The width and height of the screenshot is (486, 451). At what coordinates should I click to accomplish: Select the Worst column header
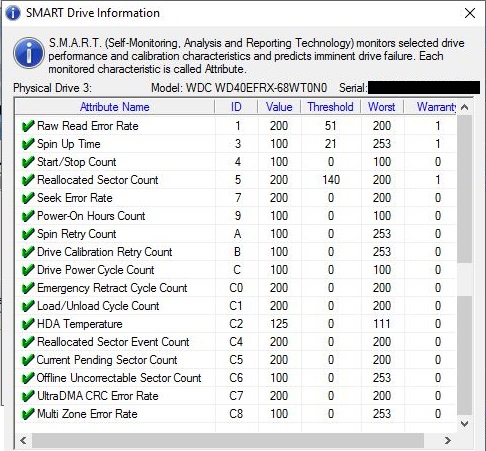click(382, 107)
